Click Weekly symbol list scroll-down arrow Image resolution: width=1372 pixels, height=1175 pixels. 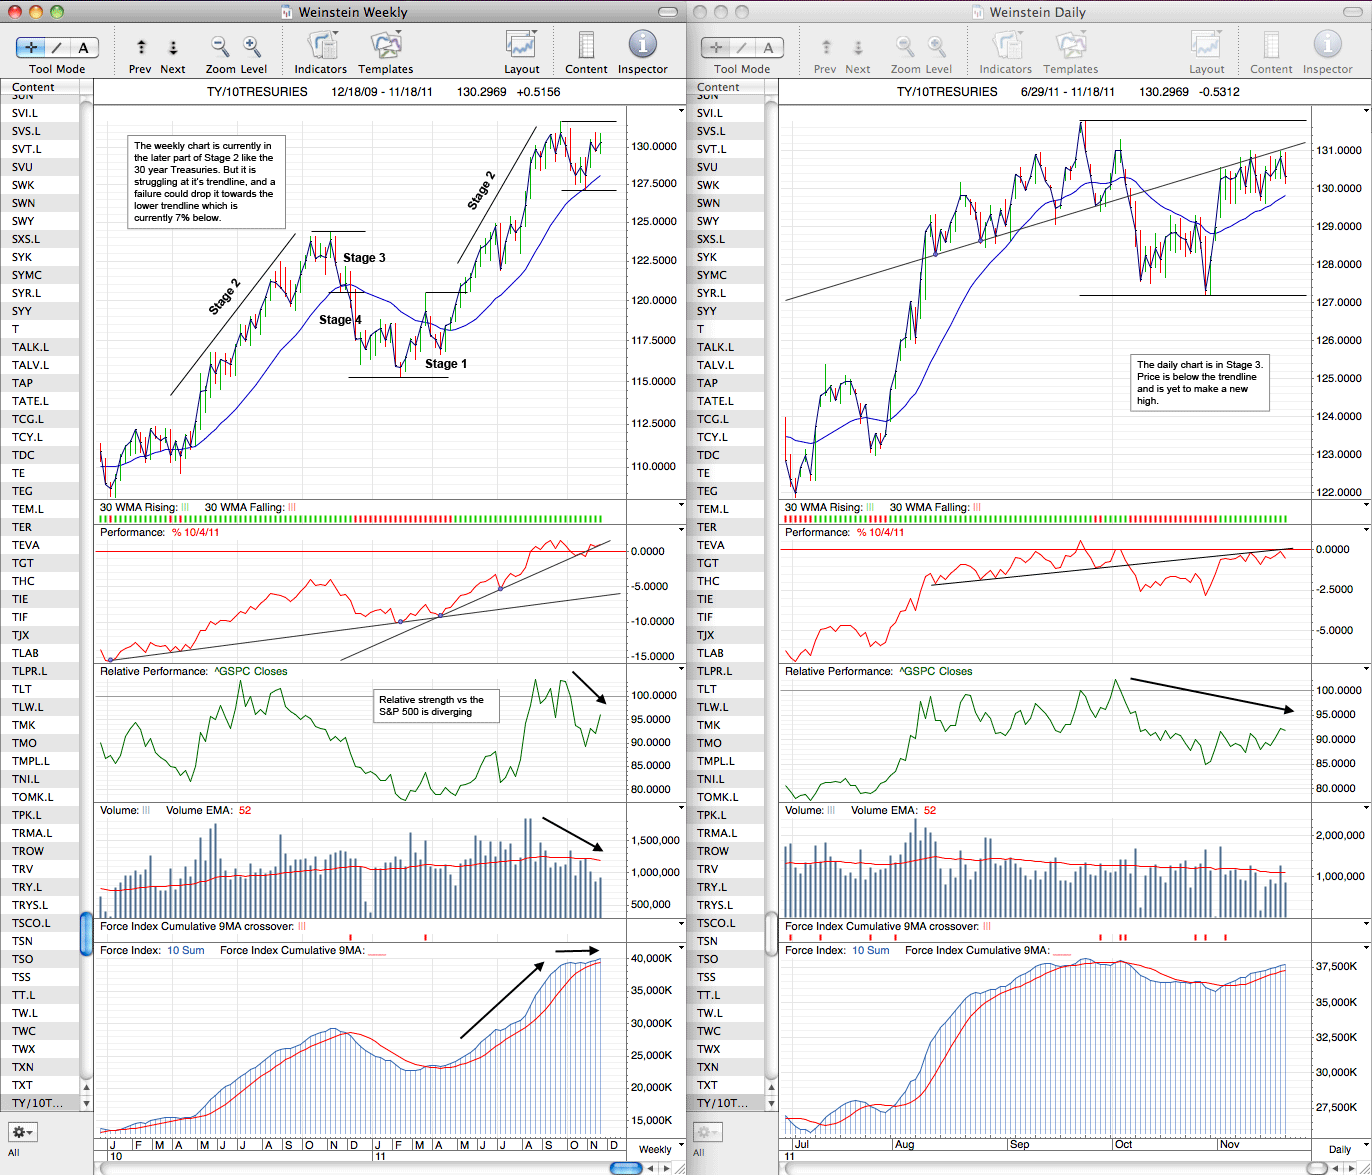[86, 1103]
